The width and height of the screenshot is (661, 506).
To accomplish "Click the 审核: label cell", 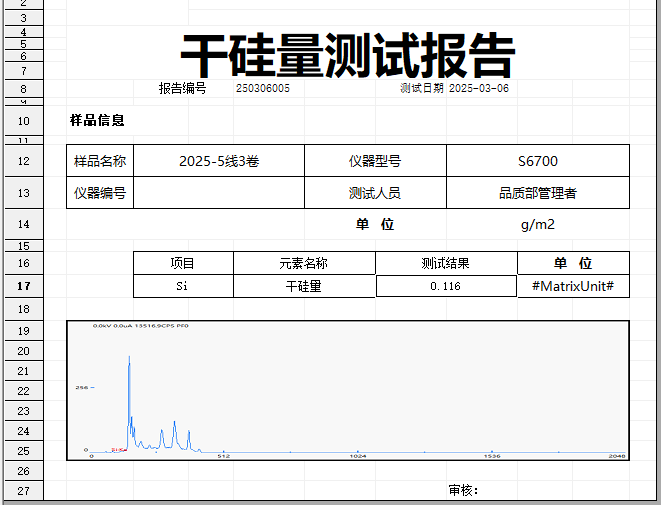I will pyautogui.click(x=463, y=490).
